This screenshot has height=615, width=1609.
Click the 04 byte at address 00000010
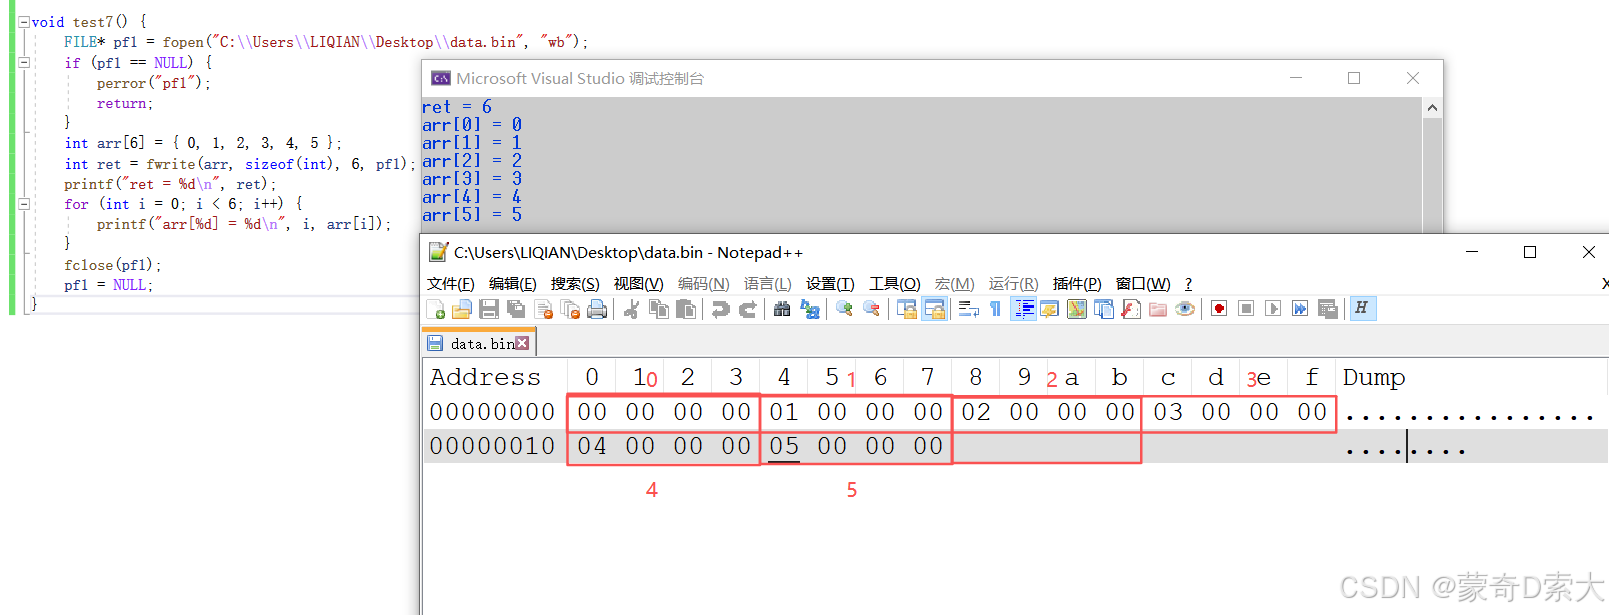[x=592, y=446]
